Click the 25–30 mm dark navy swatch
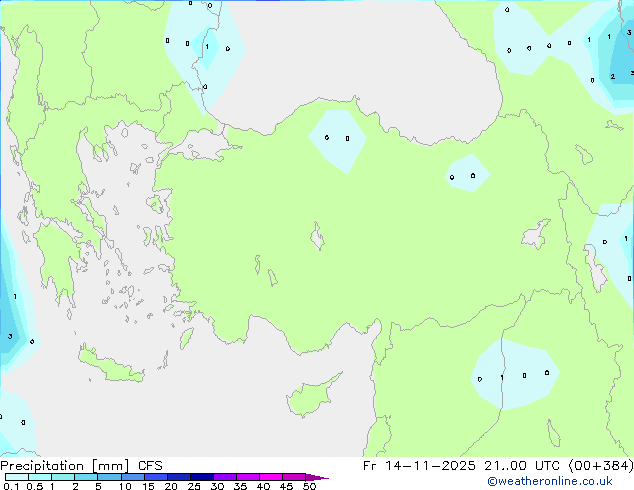 coord(202,477)
